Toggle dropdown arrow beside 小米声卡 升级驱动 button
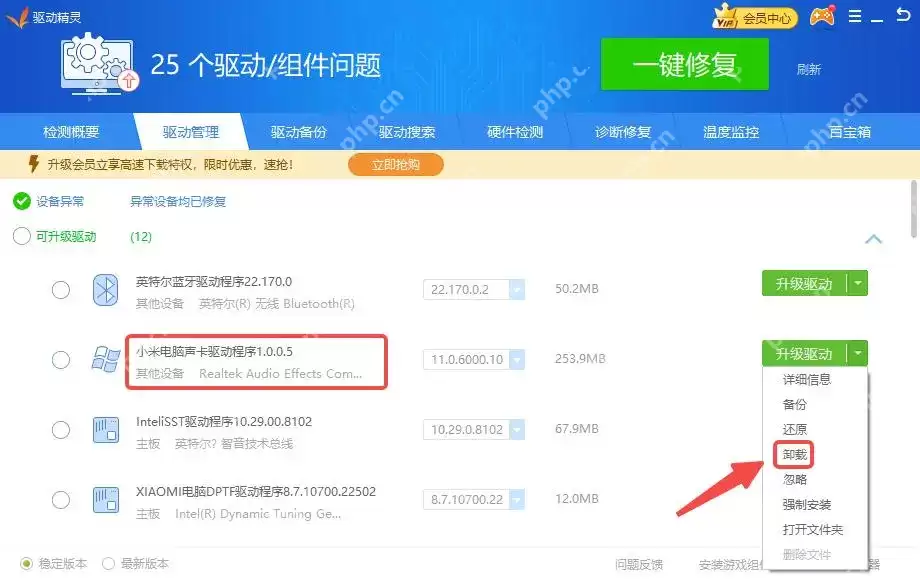The width and height of the screenshot is (920, 580). [858, 353]
